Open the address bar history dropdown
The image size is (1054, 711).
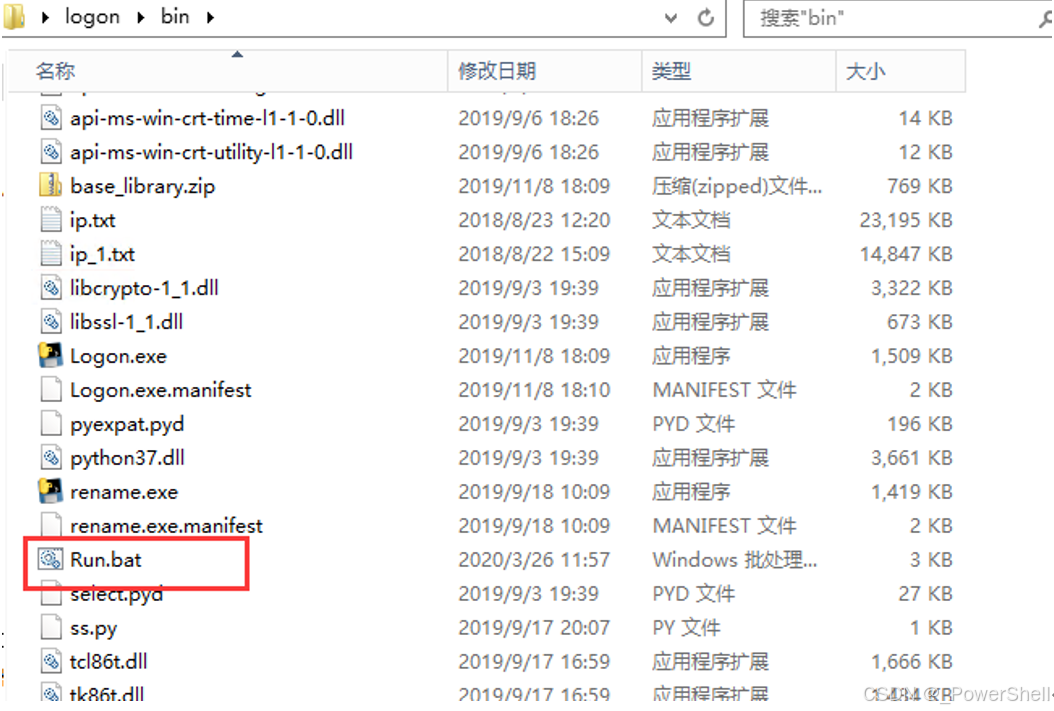pos(670,18)
